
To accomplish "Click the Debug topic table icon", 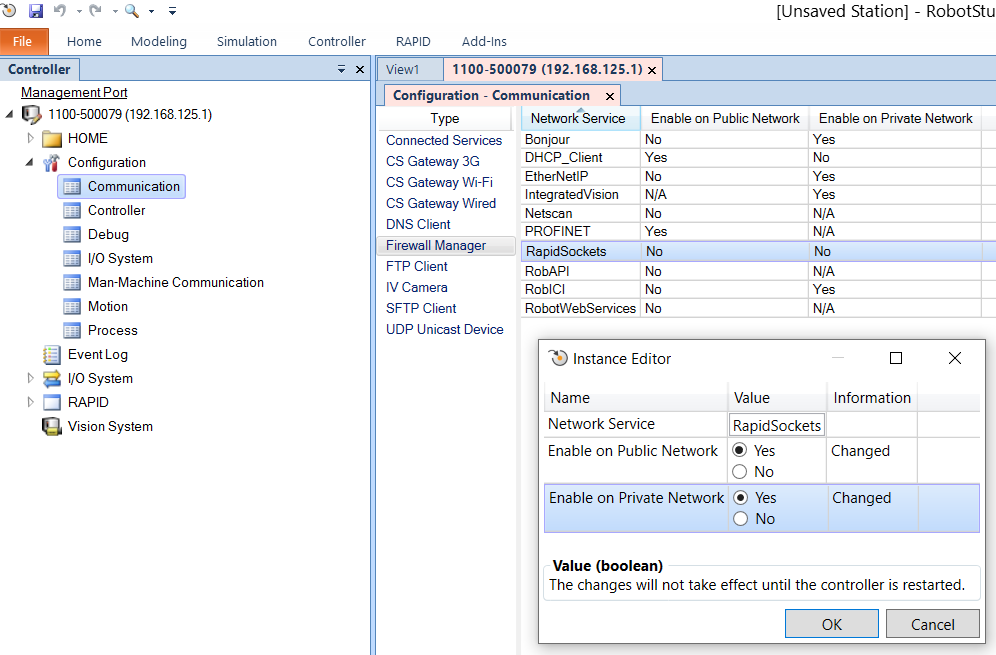I will tap(72, 234).
